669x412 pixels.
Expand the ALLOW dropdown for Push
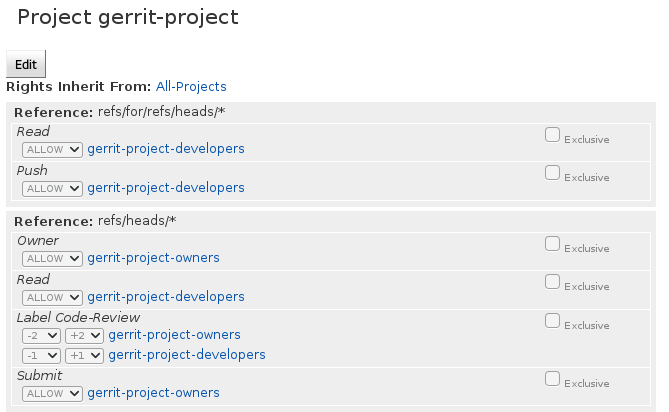point(52,189)
